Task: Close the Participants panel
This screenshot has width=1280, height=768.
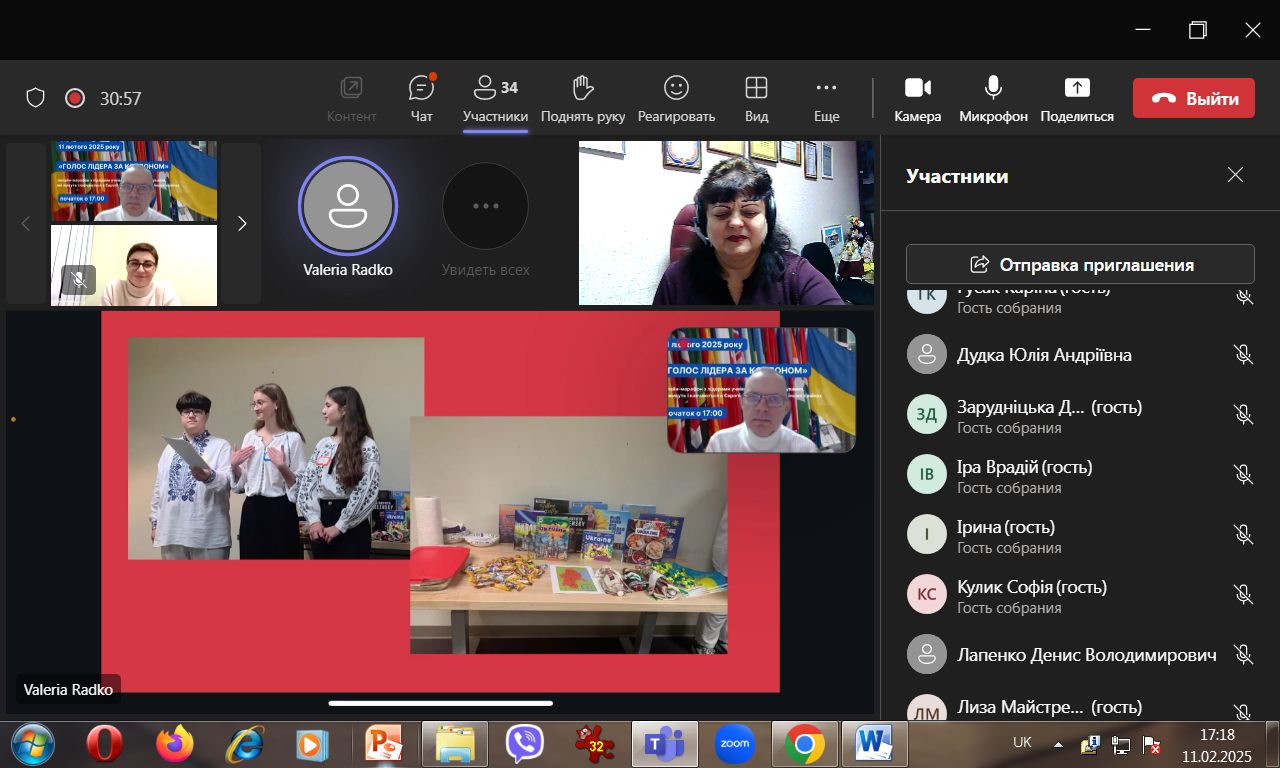Action: click(x=1235, y=175)
